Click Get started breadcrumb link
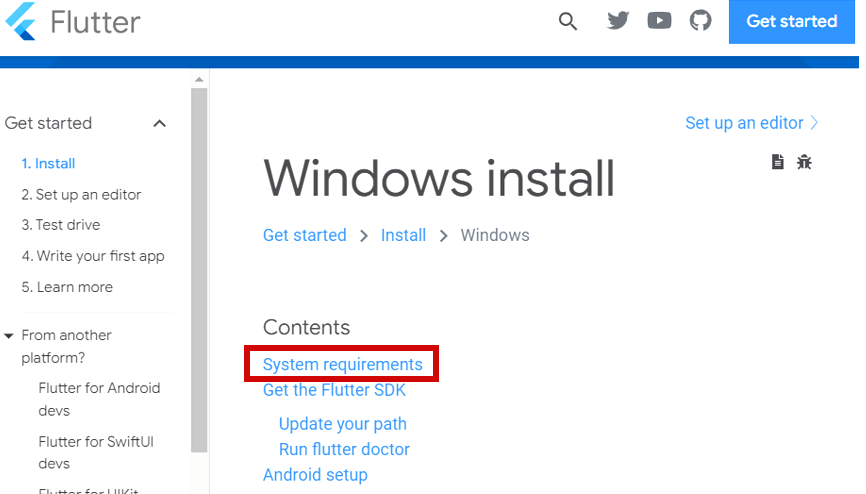 click(x=305, y=235)
